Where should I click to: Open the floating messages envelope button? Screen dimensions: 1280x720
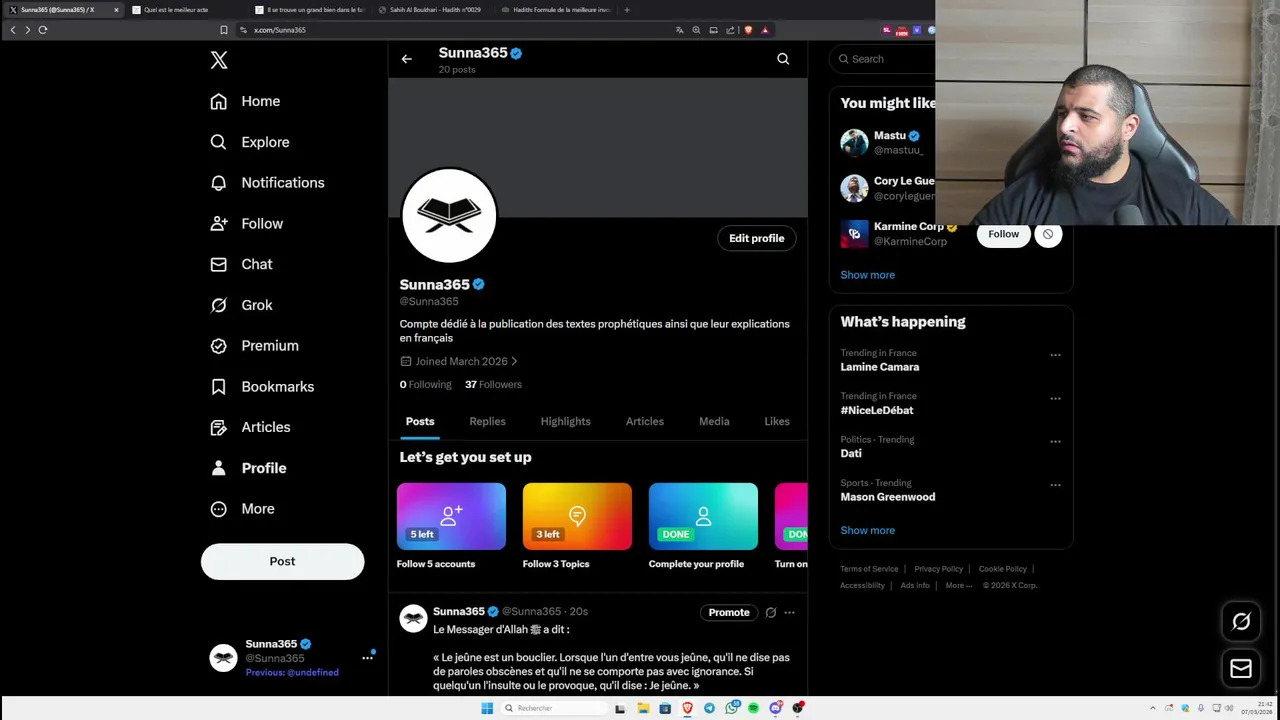click(x=1241, y=669)
